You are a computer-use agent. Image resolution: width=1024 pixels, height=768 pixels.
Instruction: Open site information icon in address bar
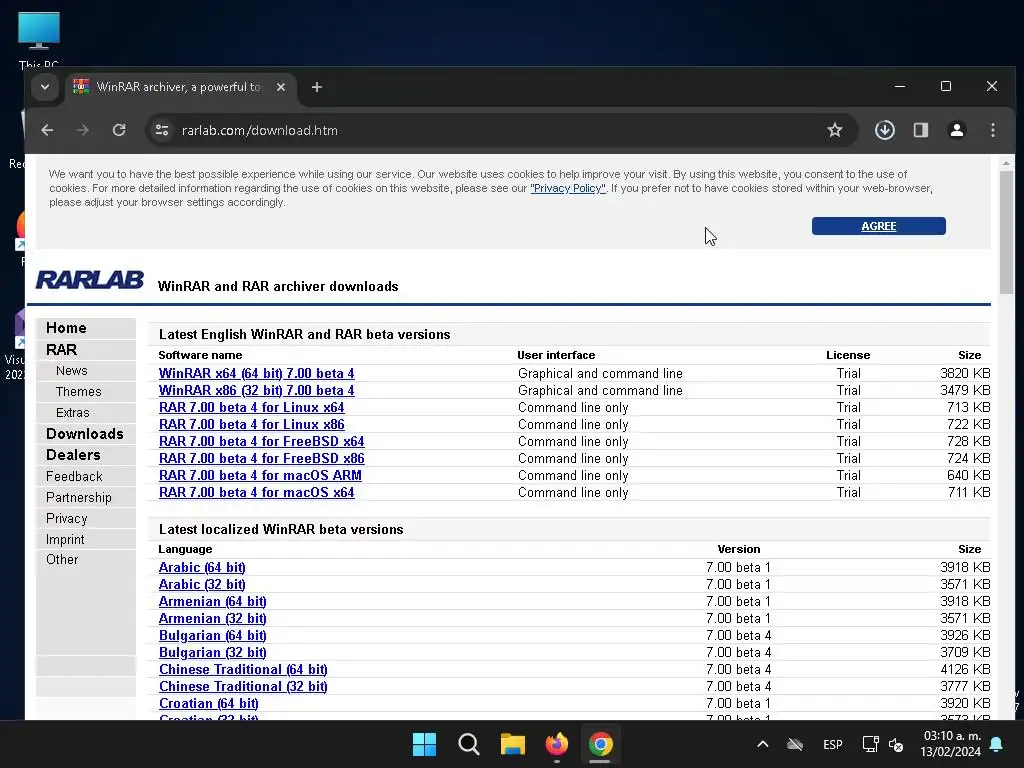(162, 130)
